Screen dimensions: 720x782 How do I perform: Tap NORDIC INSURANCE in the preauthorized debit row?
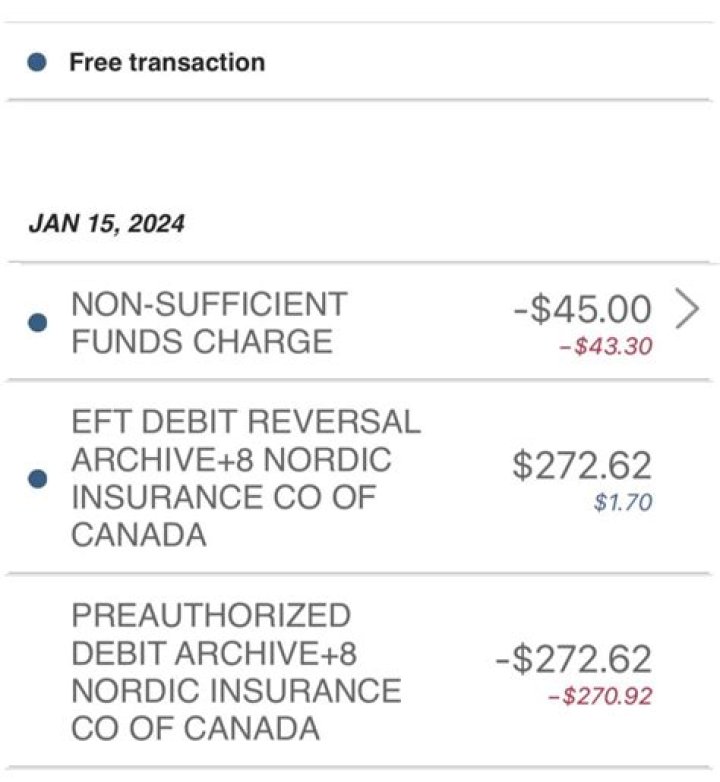(x=236, y=691)
